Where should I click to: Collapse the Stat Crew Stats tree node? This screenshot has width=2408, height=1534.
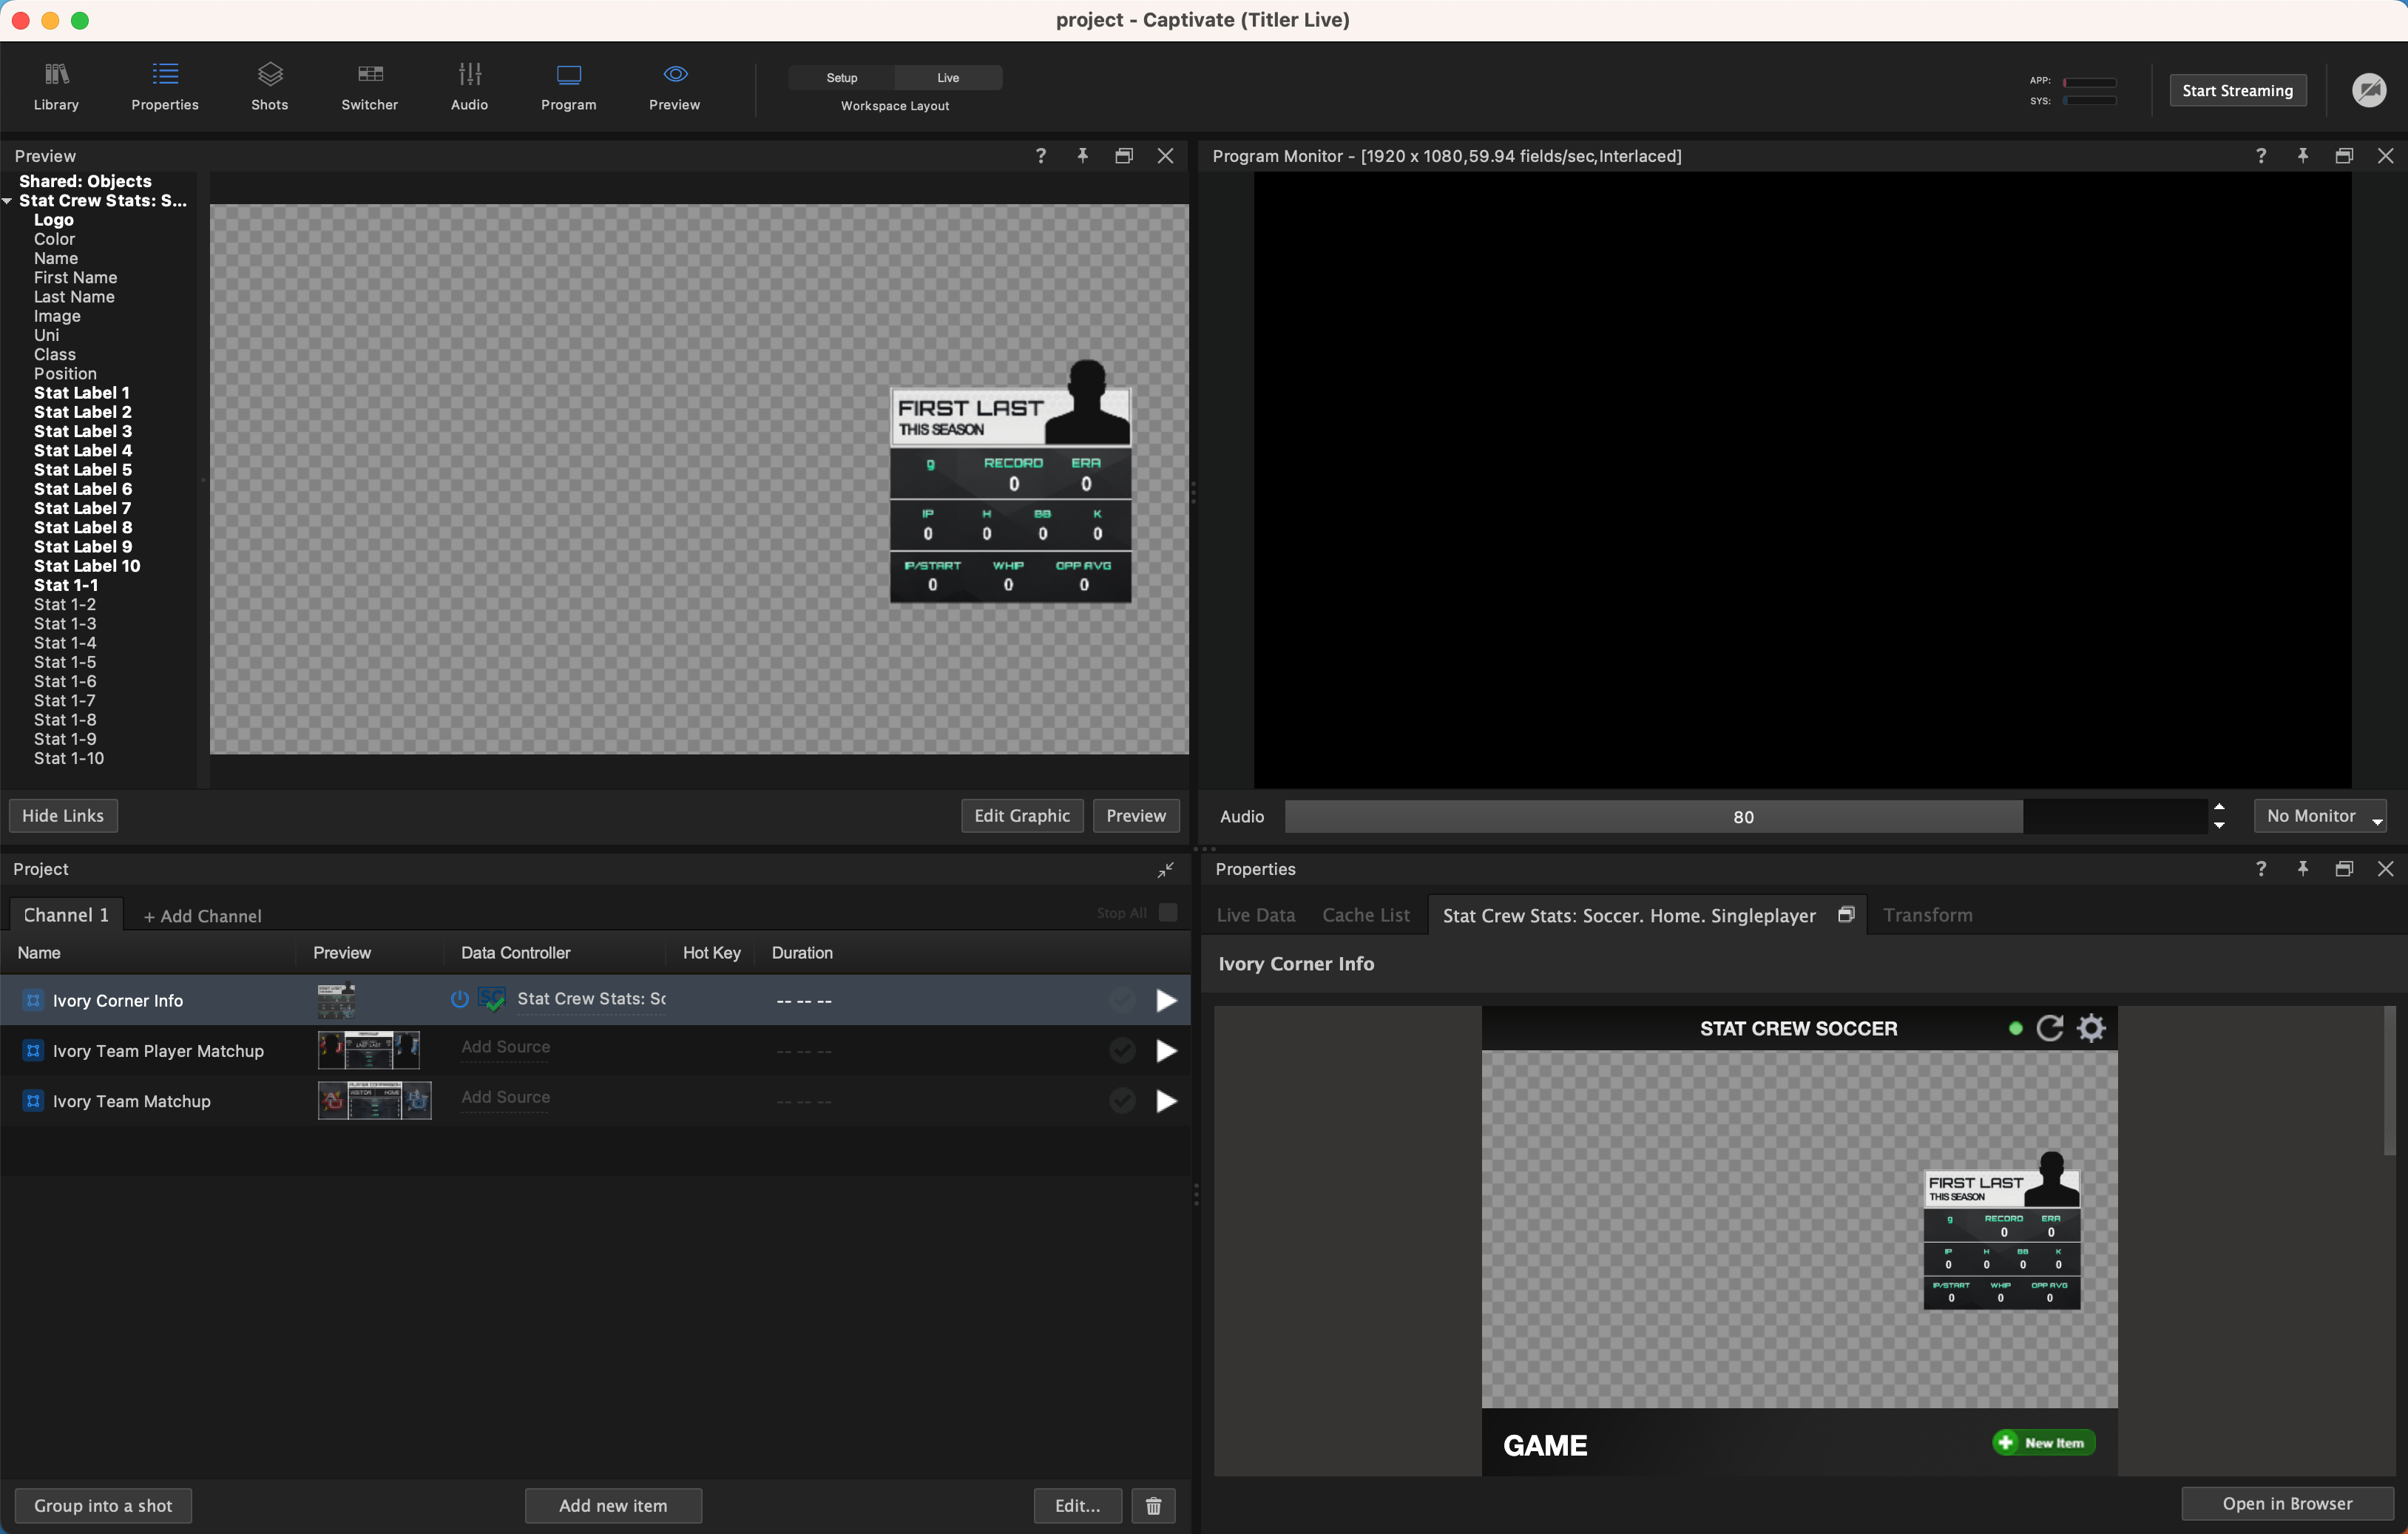coord(7,201)
